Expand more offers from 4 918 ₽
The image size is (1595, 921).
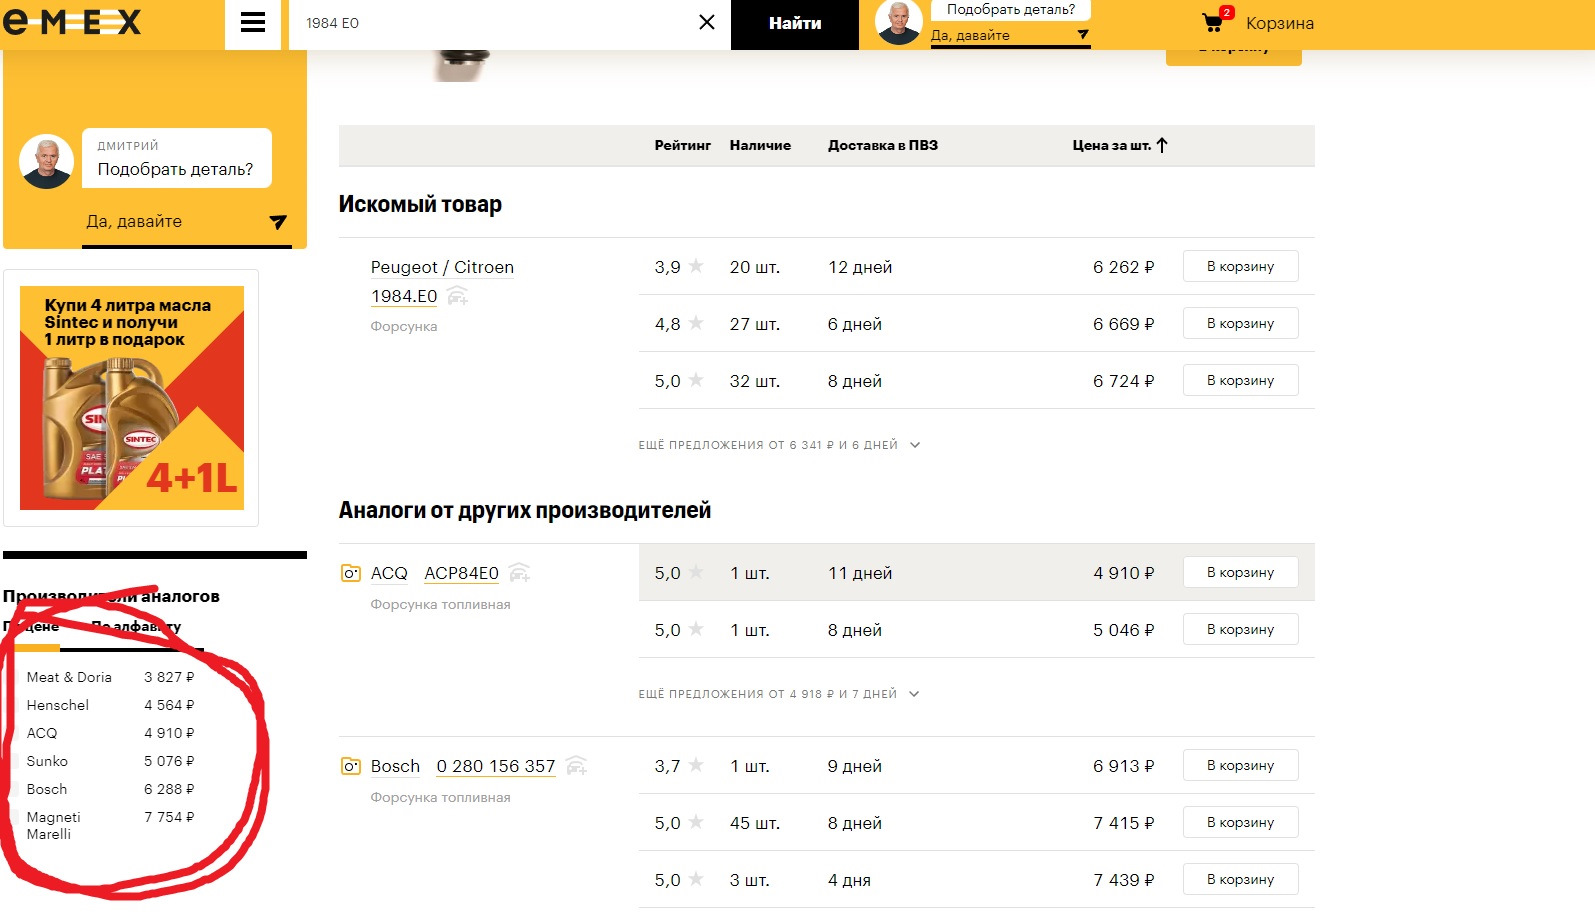(x=779, y=694)
